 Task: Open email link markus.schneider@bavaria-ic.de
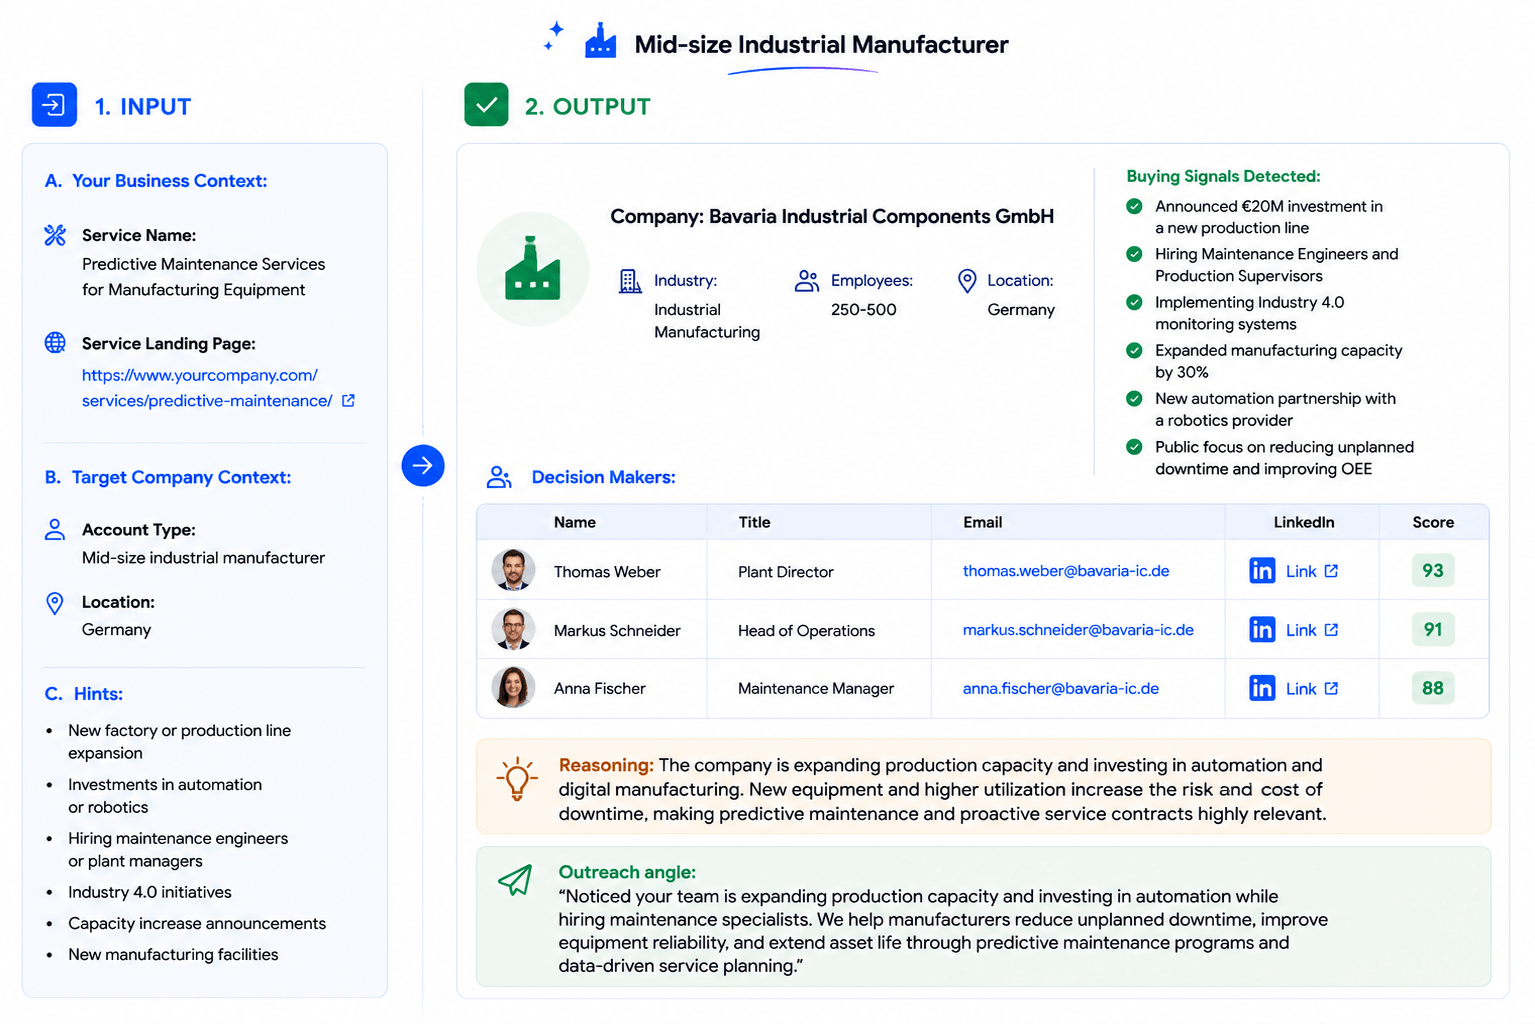point(1078,630)
